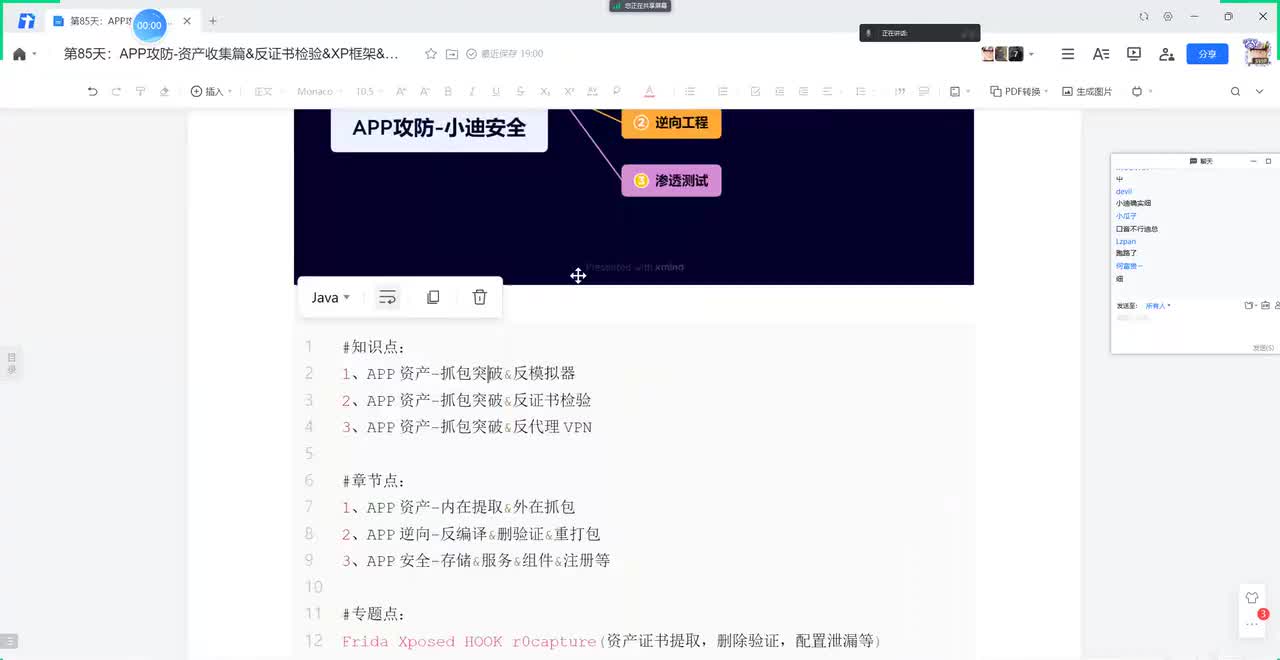
Task: Click username Lzpan in chat window
Action: 1126,242
